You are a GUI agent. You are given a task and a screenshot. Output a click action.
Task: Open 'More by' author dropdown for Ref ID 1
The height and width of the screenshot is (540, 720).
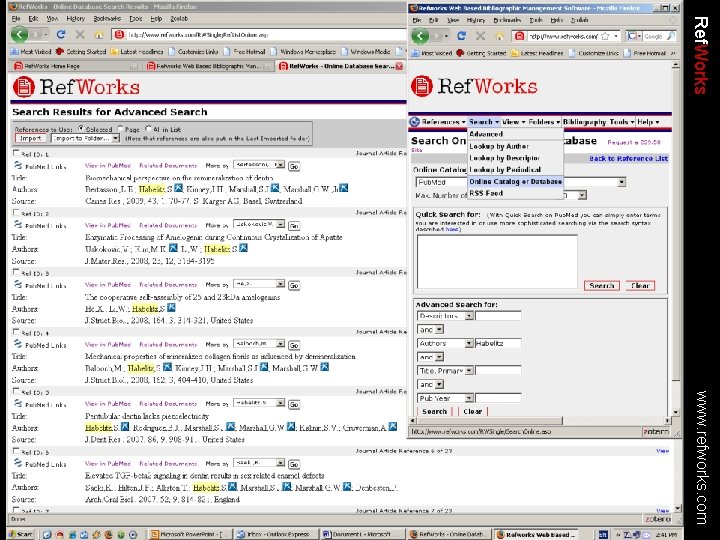pos(259,164)
